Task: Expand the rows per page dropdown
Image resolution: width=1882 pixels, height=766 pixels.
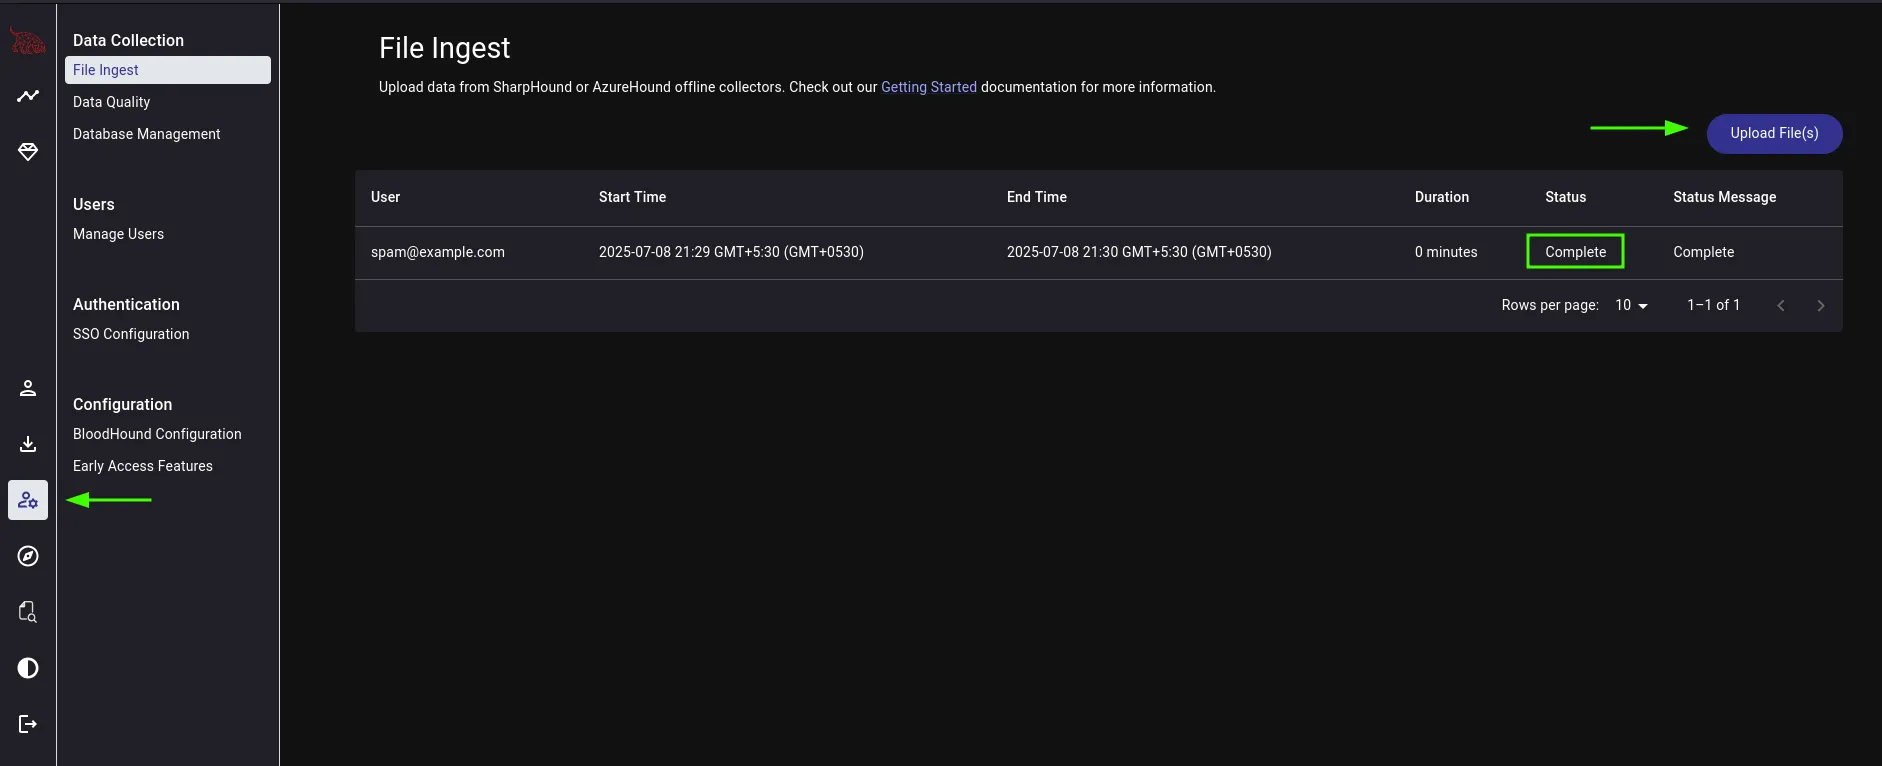Action: tap(1631, 305)
